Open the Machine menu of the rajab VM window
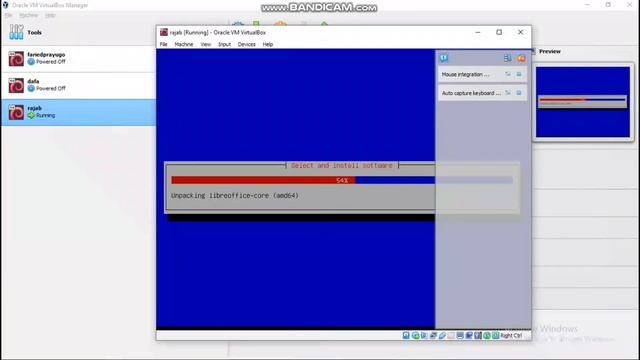 point(184,44)
